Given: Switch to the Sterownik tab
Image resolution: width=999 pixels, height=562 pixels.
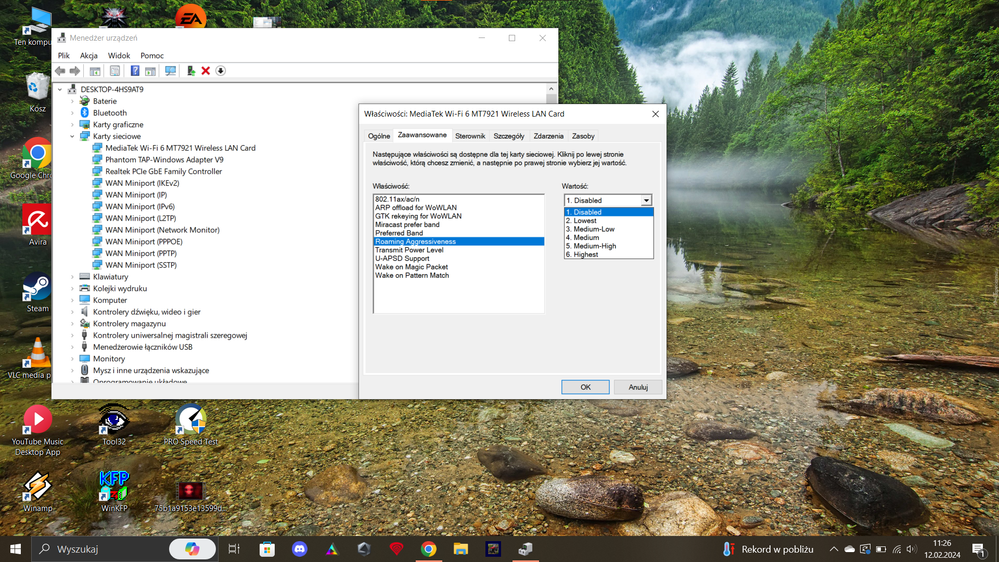Looking at the screenshot, I should point(470,136).
